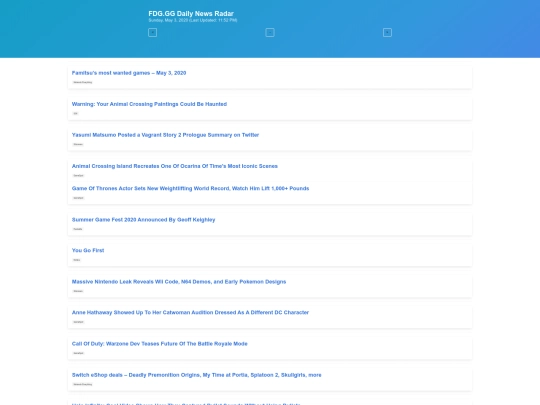Viewport: 540px width, 405px height.
Task: Click the rightmost square icon in header
Action: 387,33
